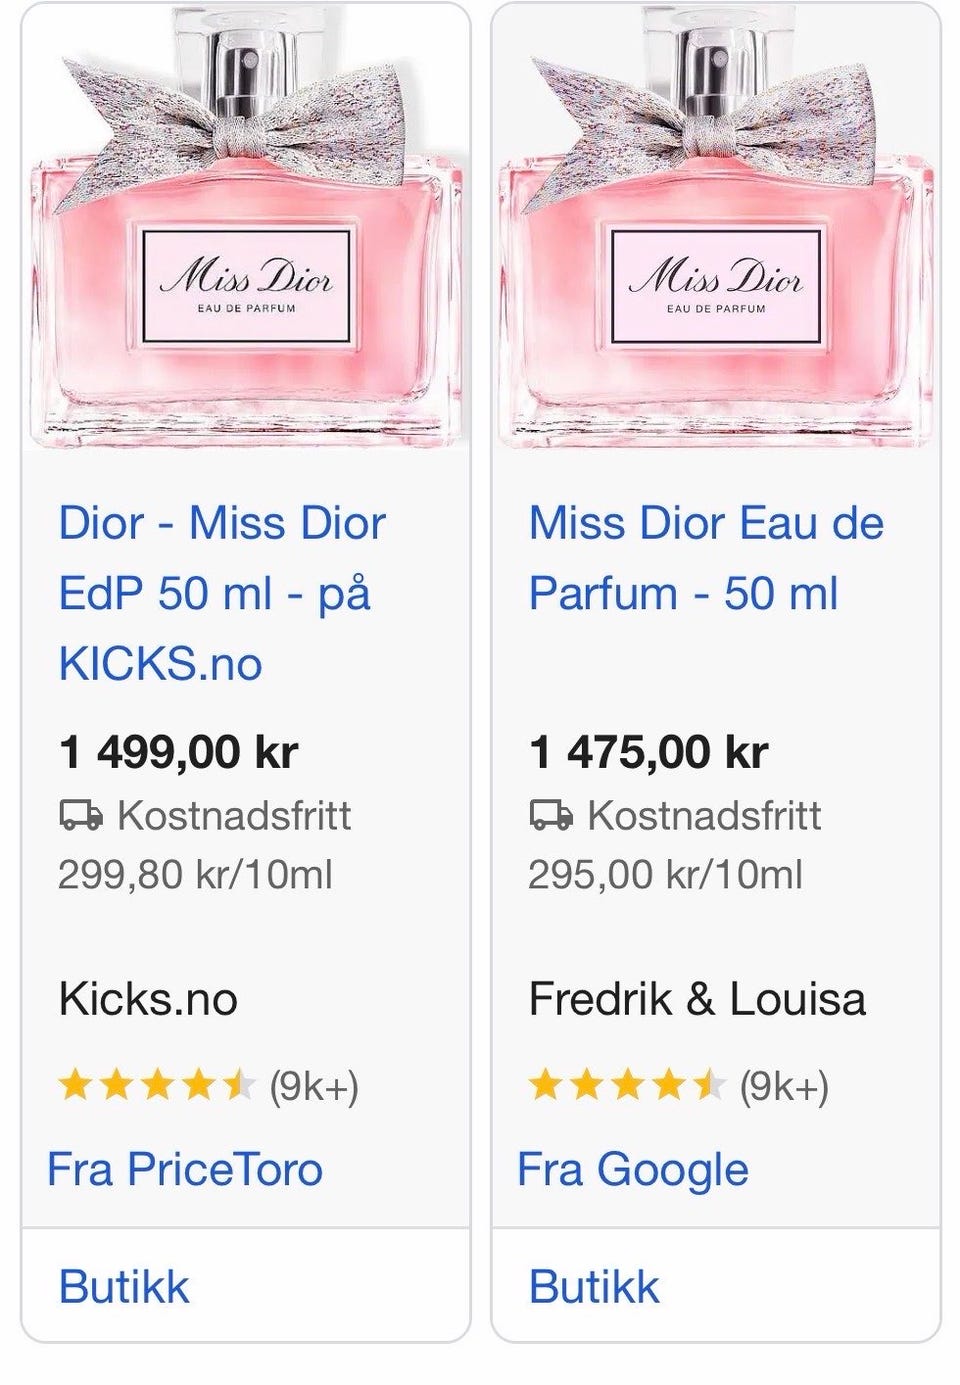
Task: Click the delivery truck icon on Fredrik & Louisa card
Action: [x=551, y=816]
